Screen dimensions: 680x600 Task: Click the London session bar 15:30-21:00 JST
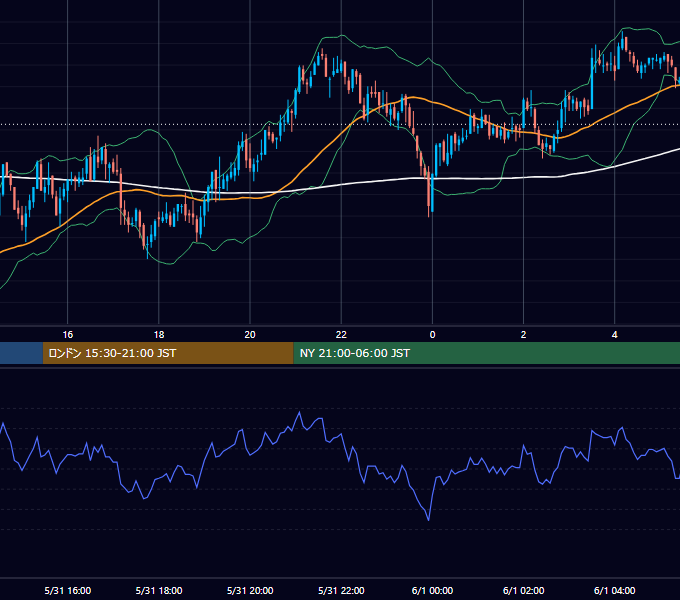pos(168,353)
